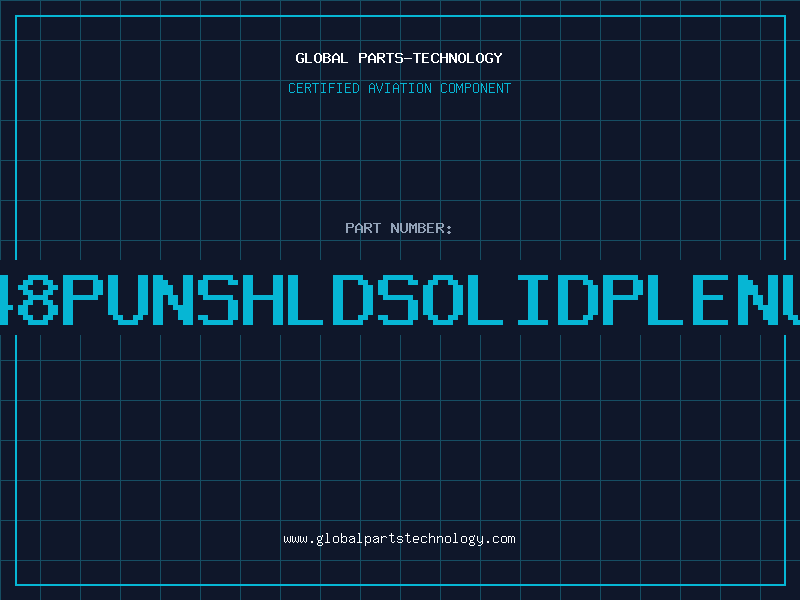Open the www.globalpartstechnology.com link
Screen dimensions: 800x600
point(399,539)
